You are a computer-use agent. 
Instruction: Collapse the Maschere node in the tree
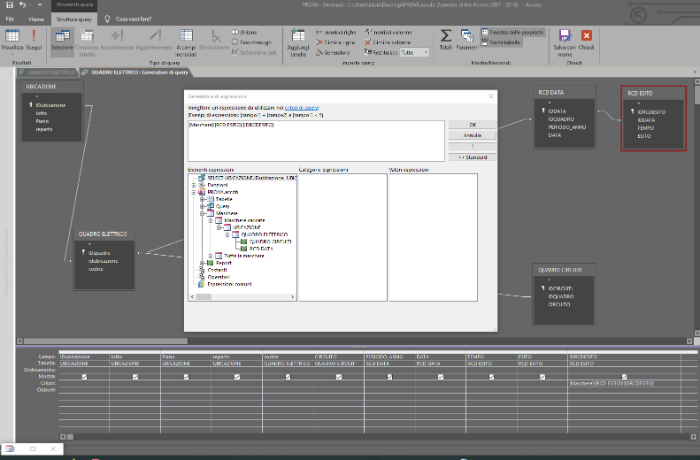point(202,213)
